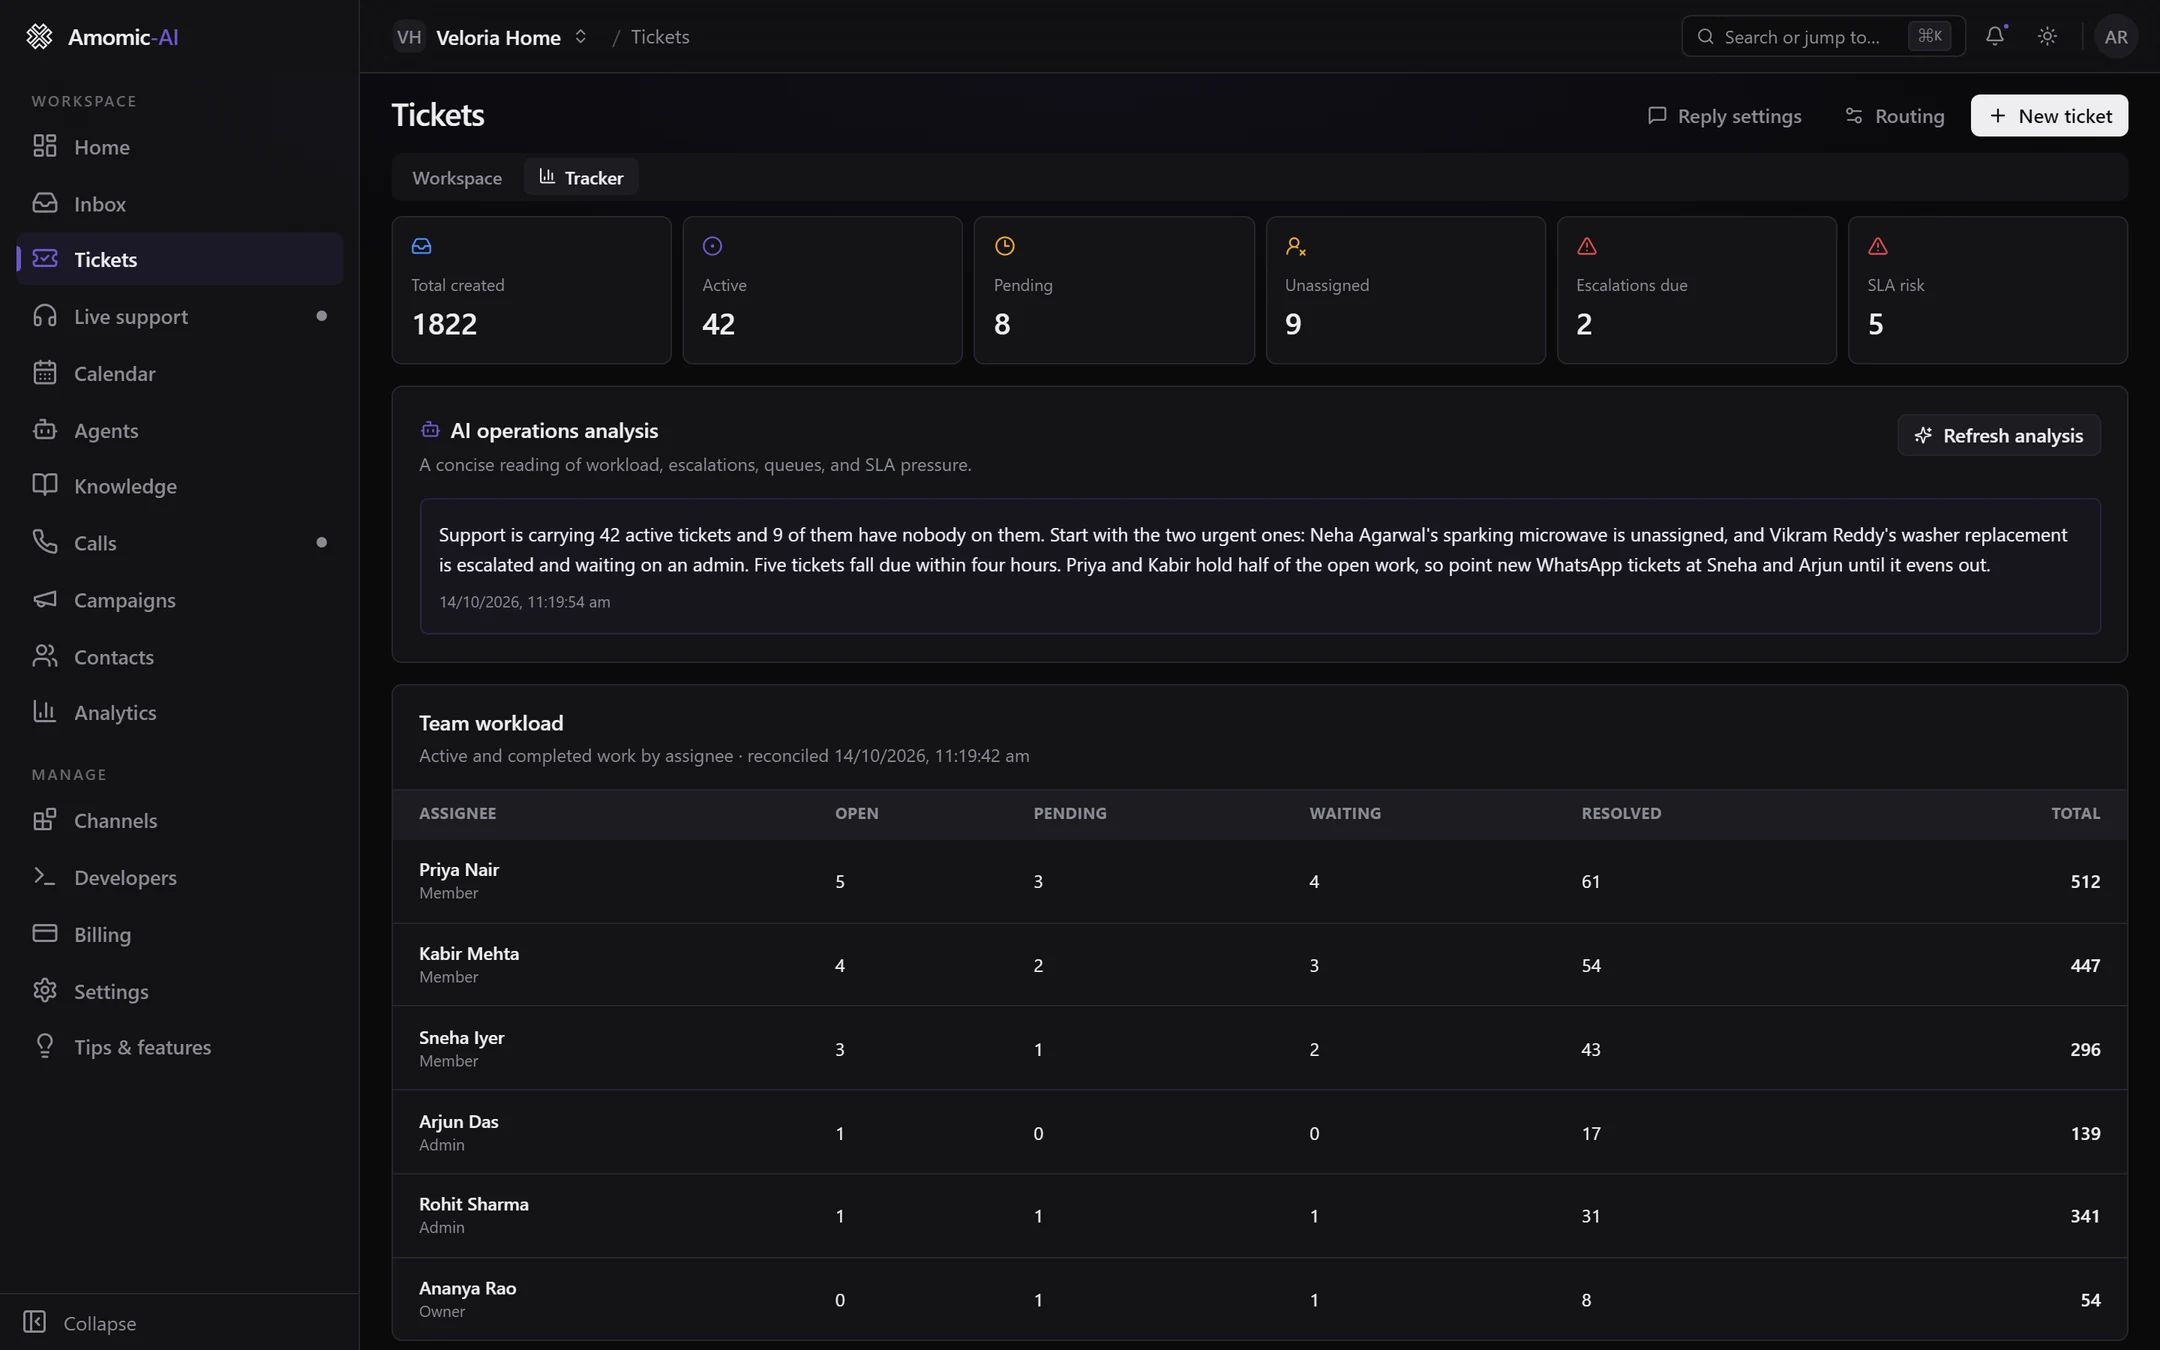The width and height of the screenshot is (2160, 1350).
Task: Click Sneha Iyer in workload table
Action: pos(461,1037)
